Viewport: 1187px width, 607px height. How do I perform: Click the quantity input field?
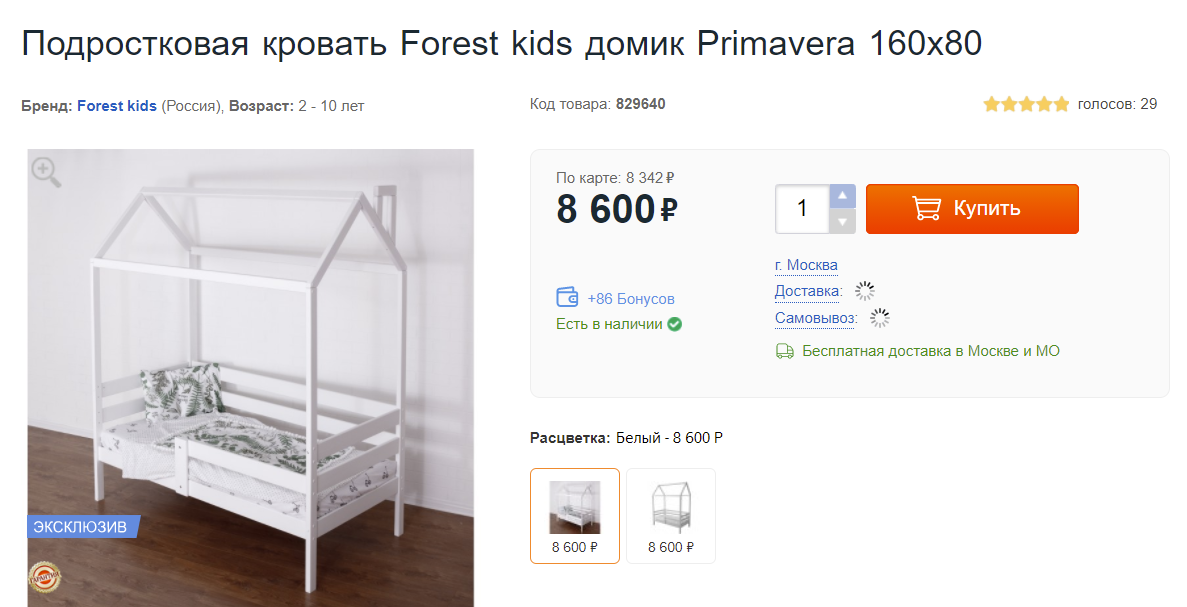(802, 209)
